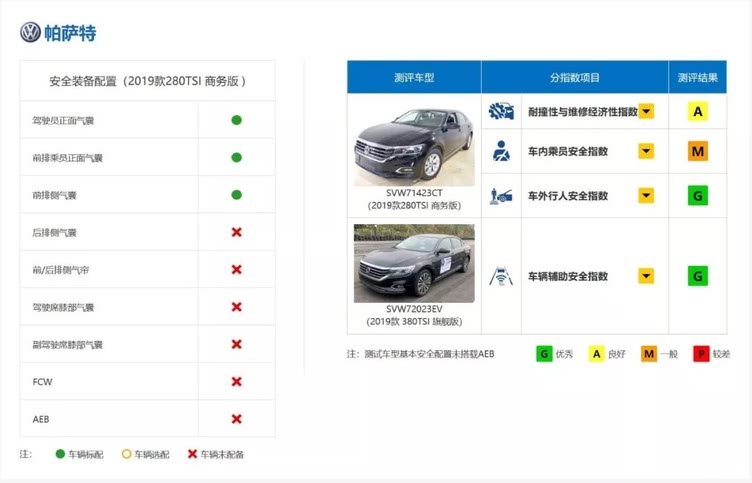Click the orange M 一般 legend swatch
The height and width of the screenshot is (483, 752).
click(x=649, y=354)
